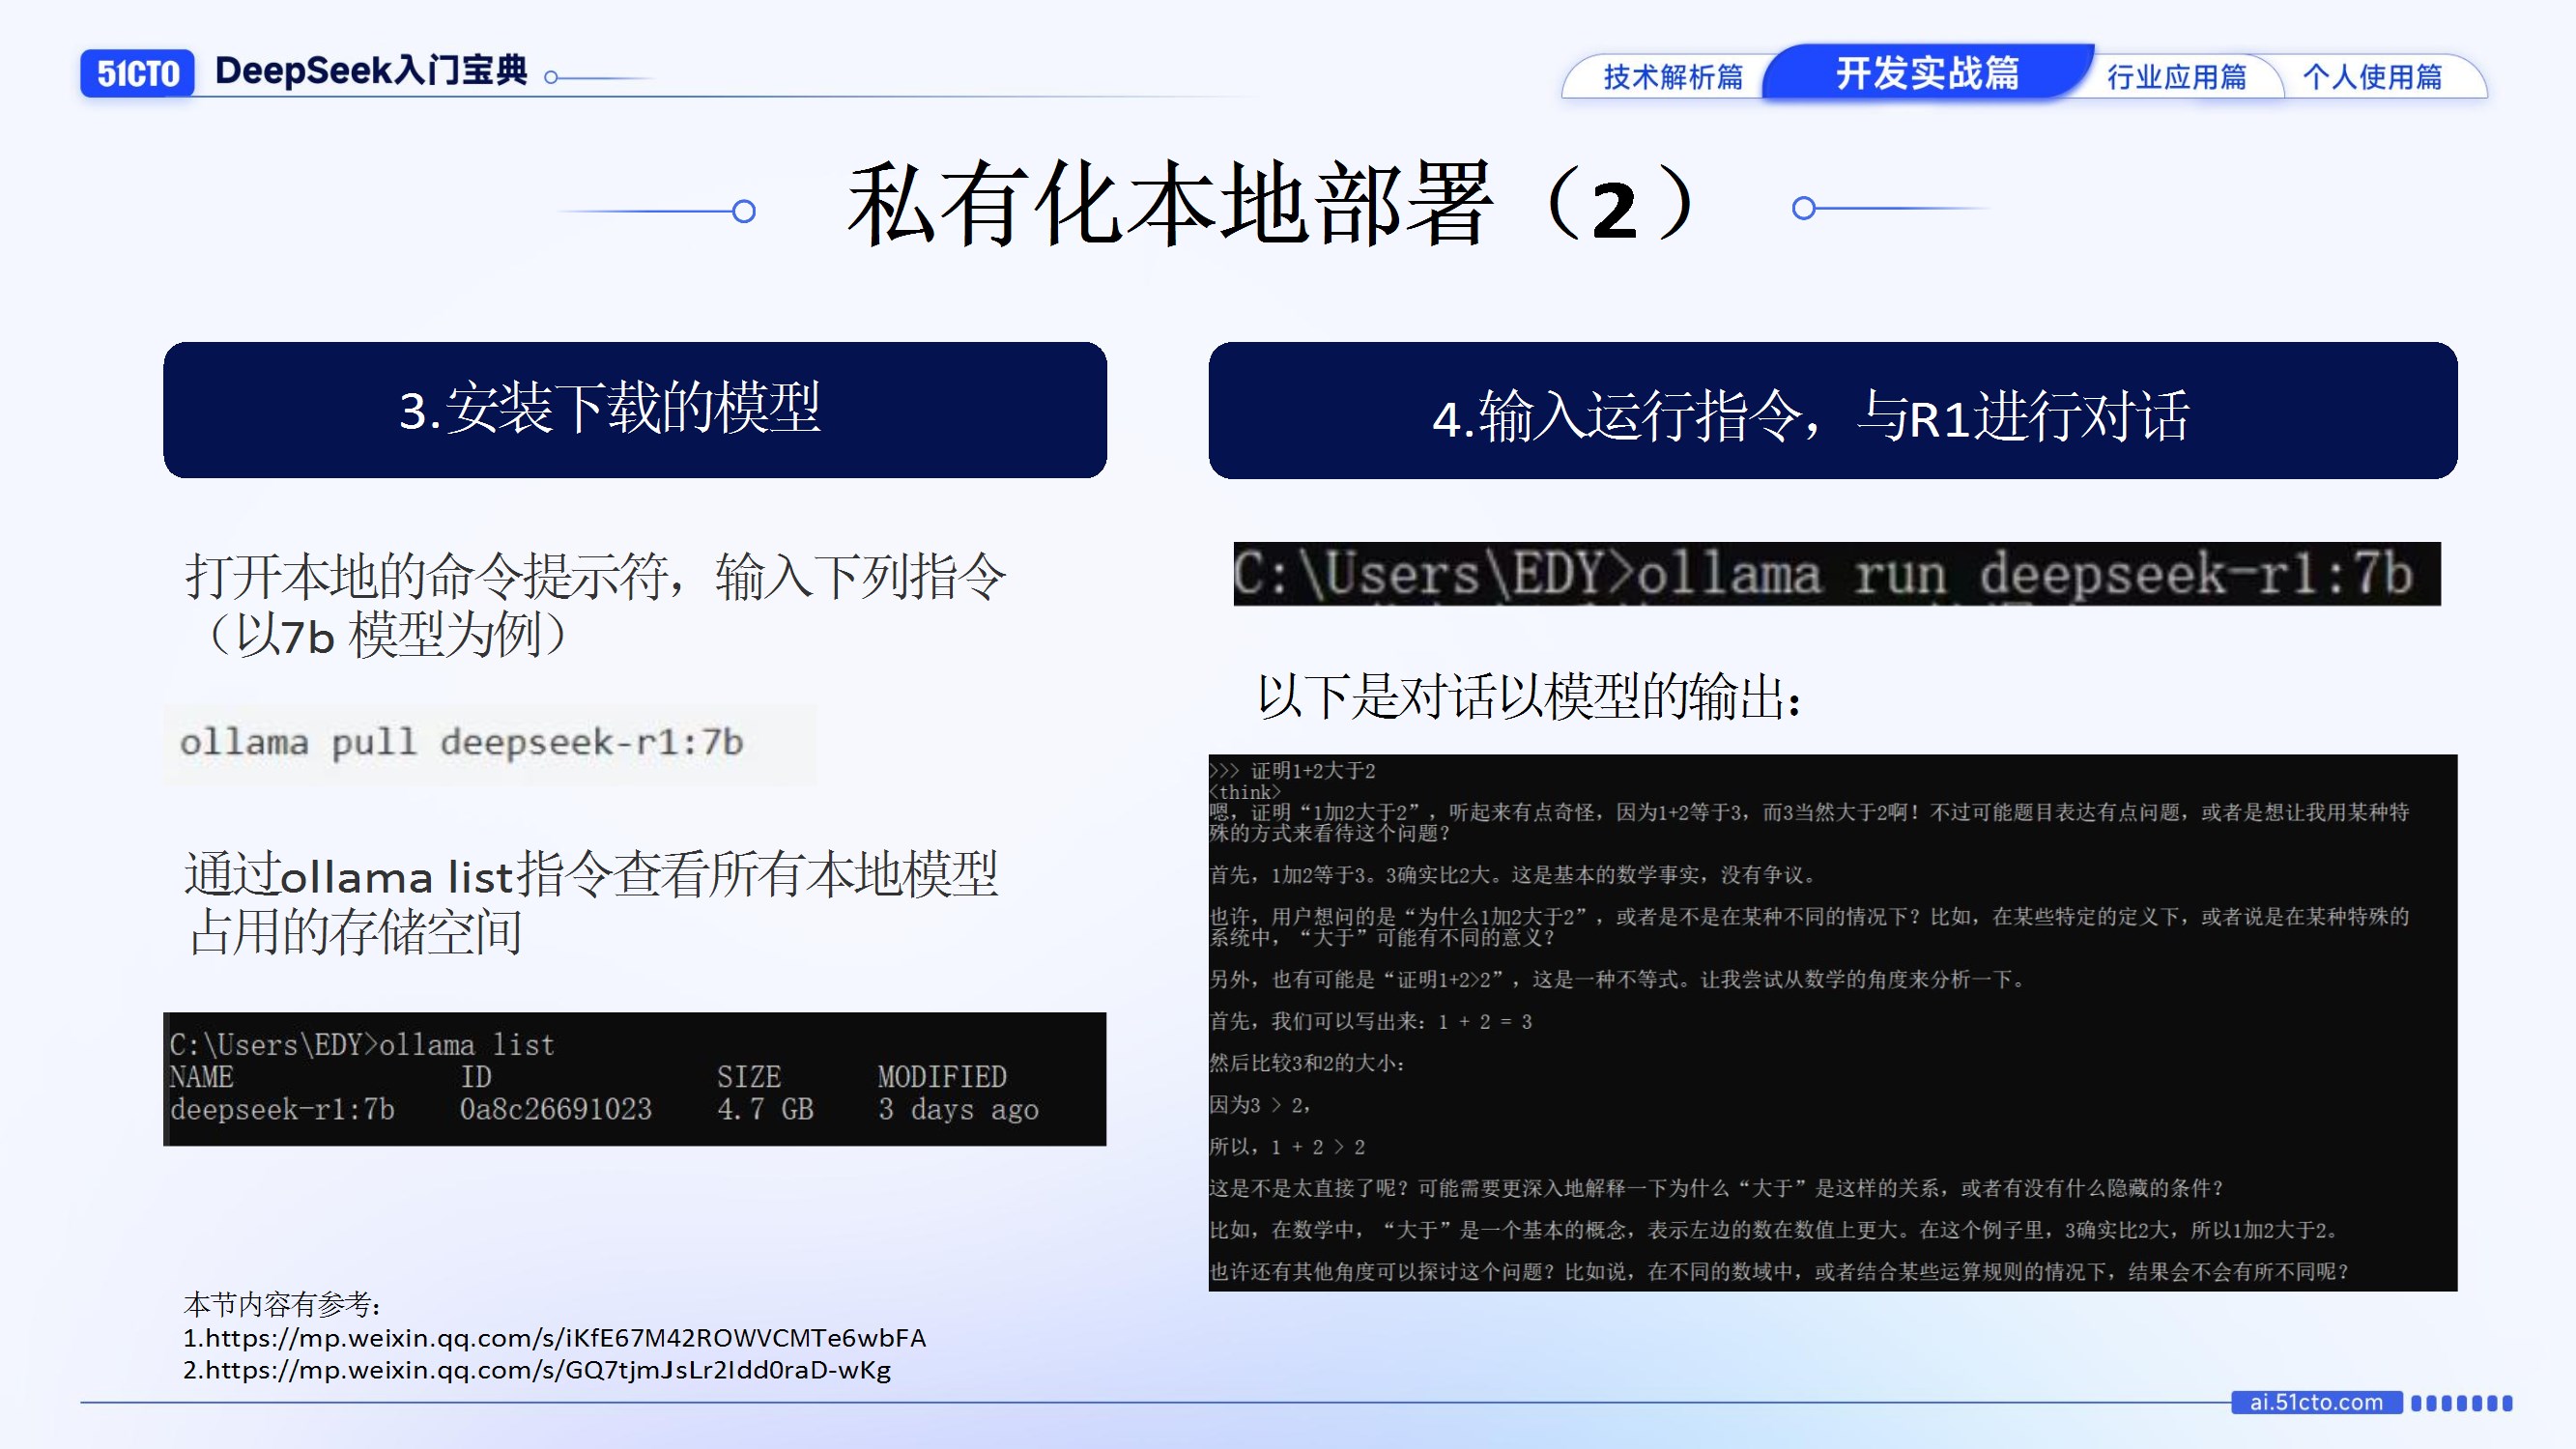Click small circle beside DeepSeek入门宝典 heading

point(551,77)
